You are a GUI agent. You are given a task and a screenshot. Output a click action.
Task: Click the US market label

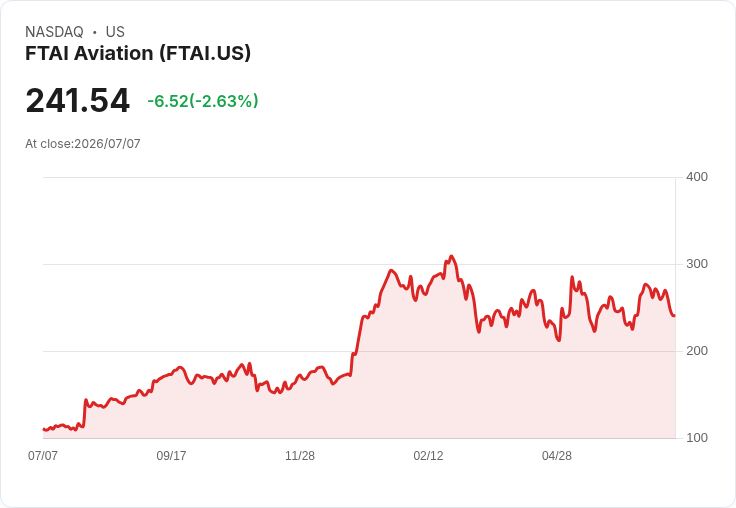pos(115,32)
